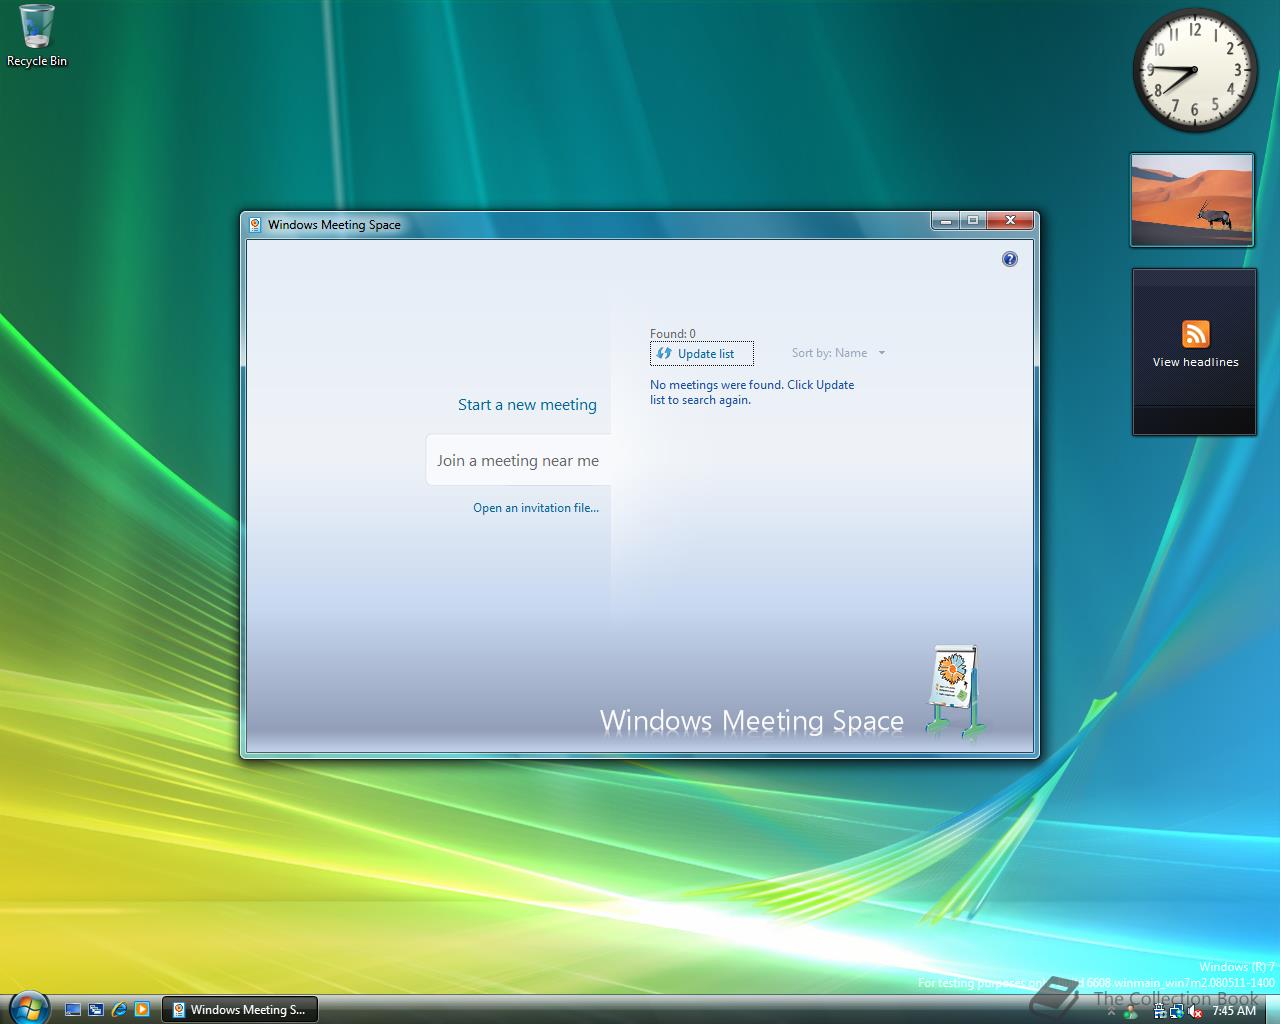The image size is (1280, 1024).
Task: Click muted volume speaker tray icon
Action: 1194,1011
